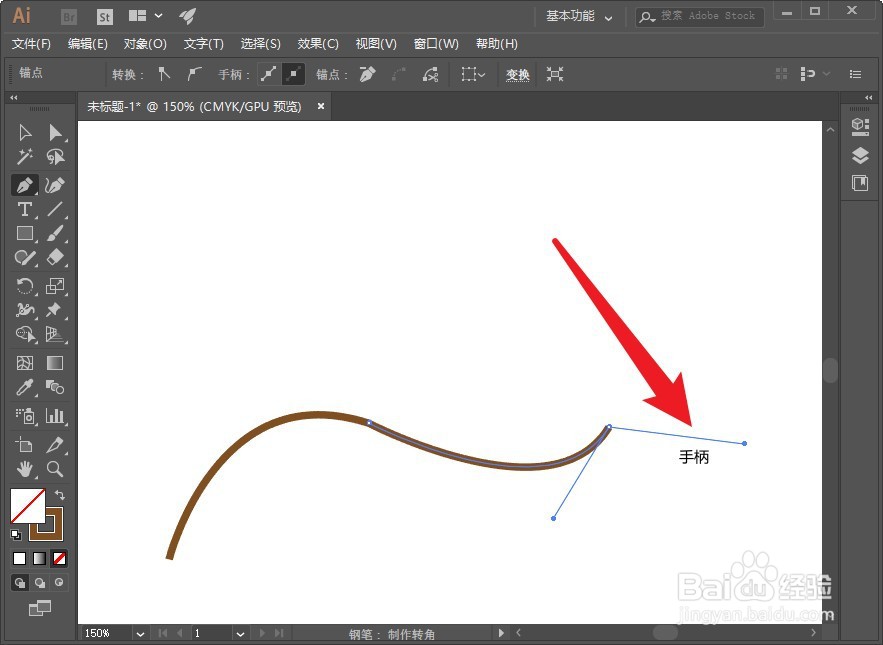This screenshot has width=883, height=645.
Task: Open the 帮助(H) menu
Action: pyautogui.click(x=497, y=43)
